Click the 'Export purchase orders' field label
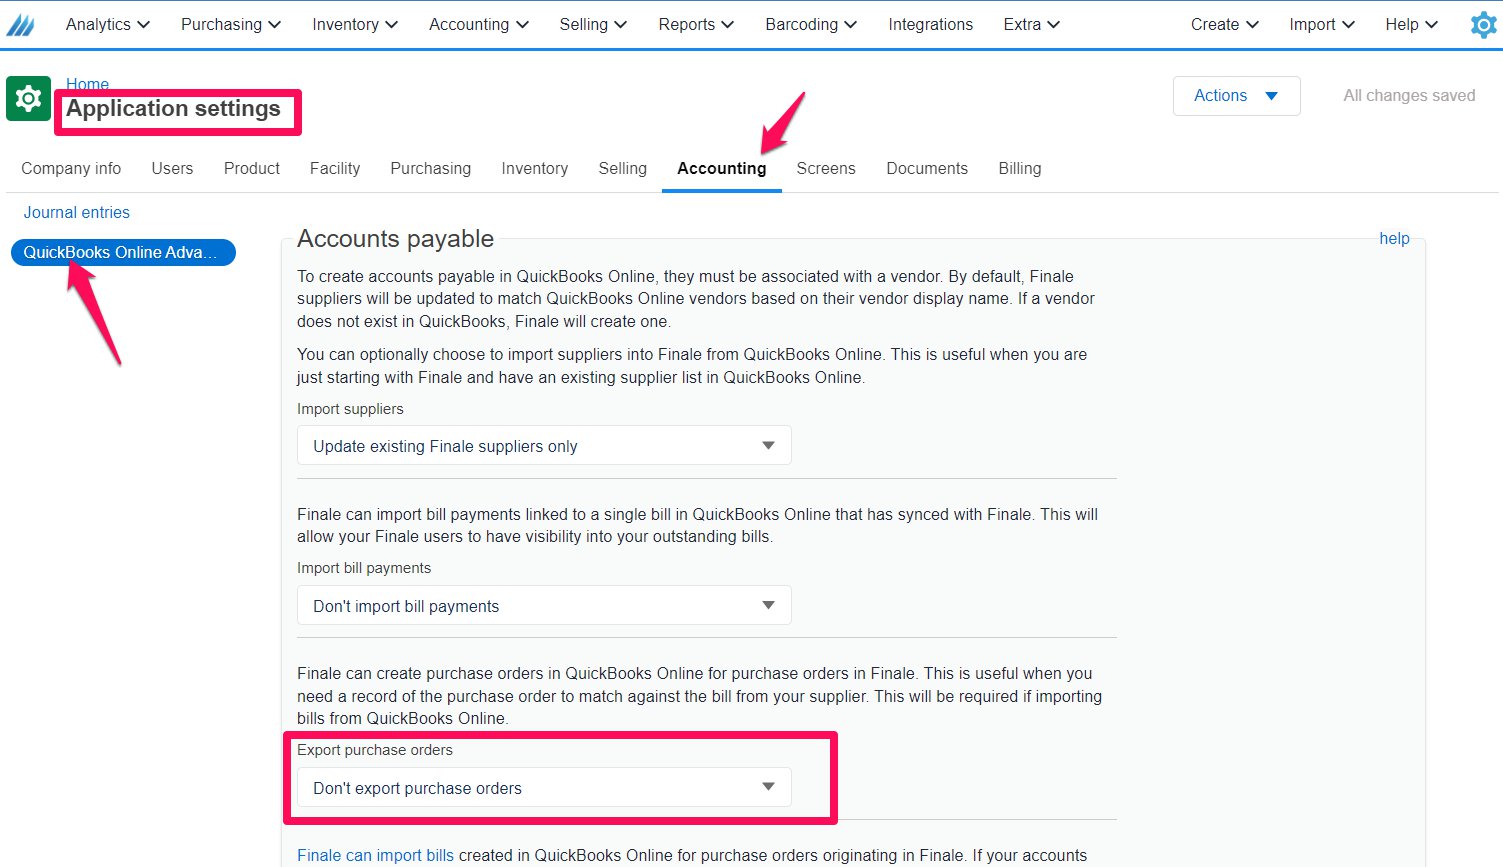The height and width of the screenshot is (867, 1503). pos(375,750)
